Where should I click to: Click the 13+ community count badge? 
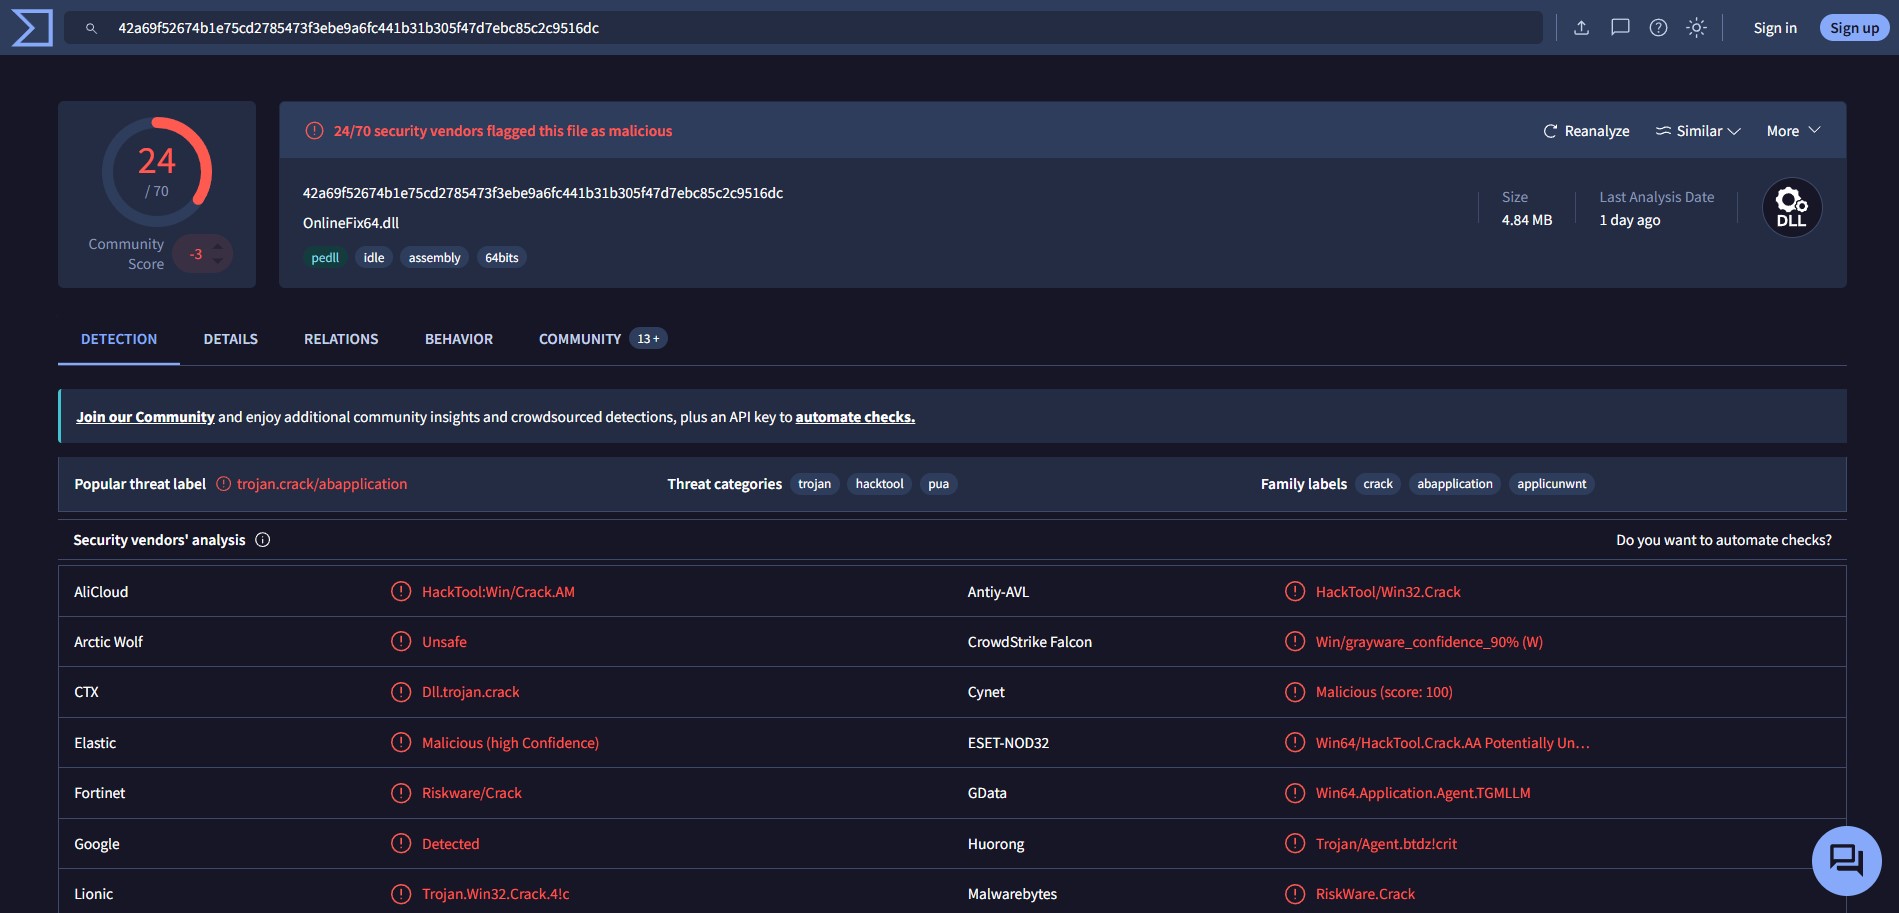click(x=648, y=339)
